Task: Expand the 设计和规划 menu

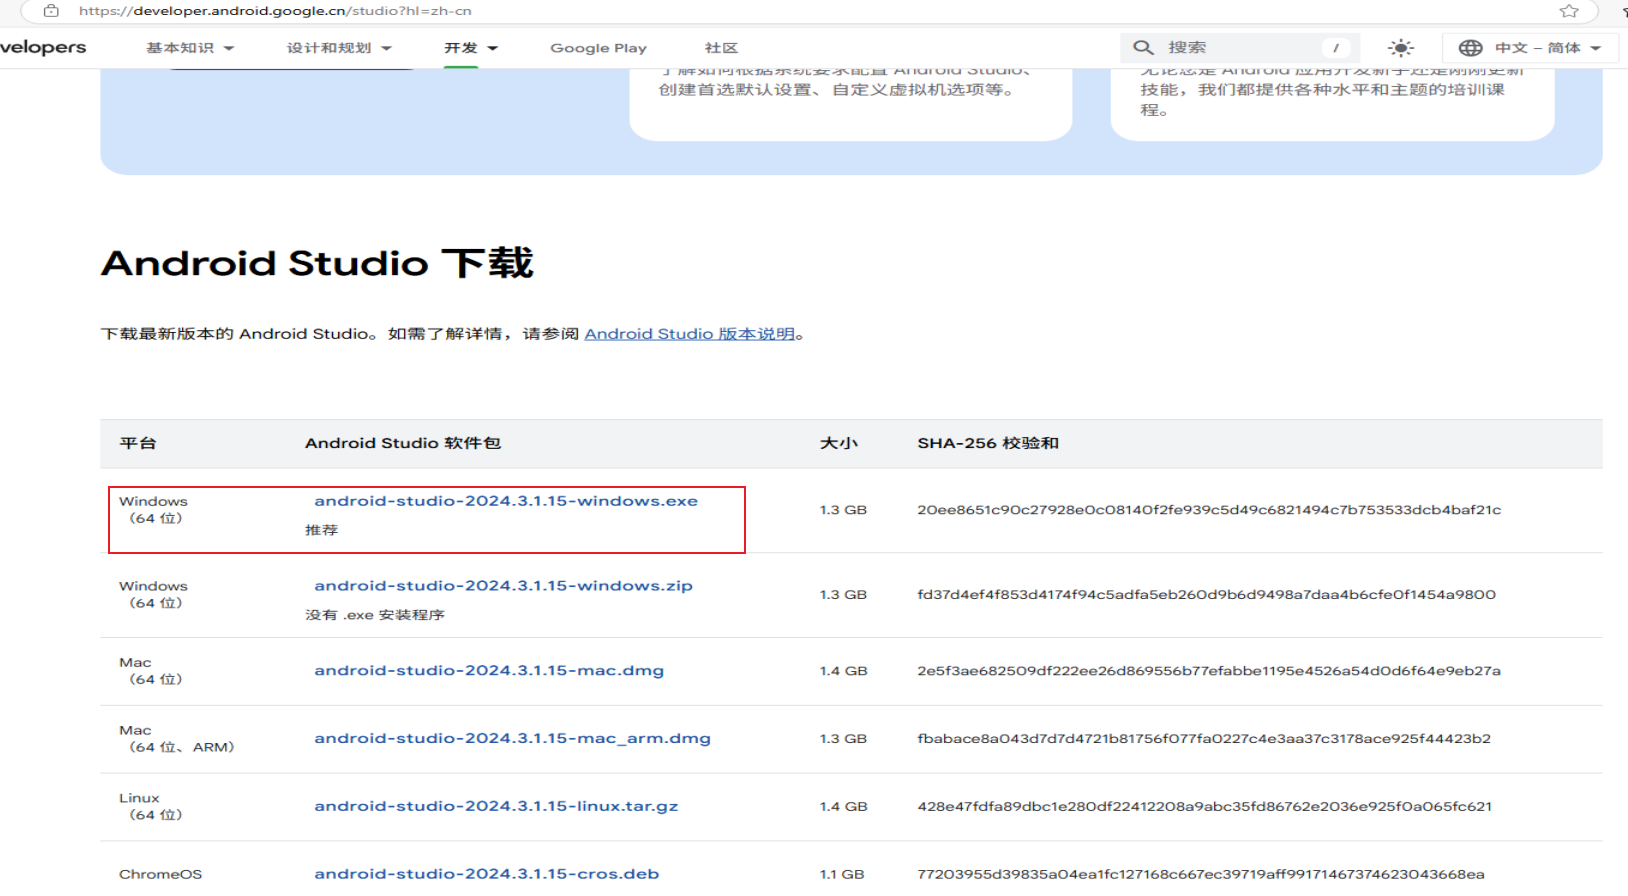Action: (339, 48)
